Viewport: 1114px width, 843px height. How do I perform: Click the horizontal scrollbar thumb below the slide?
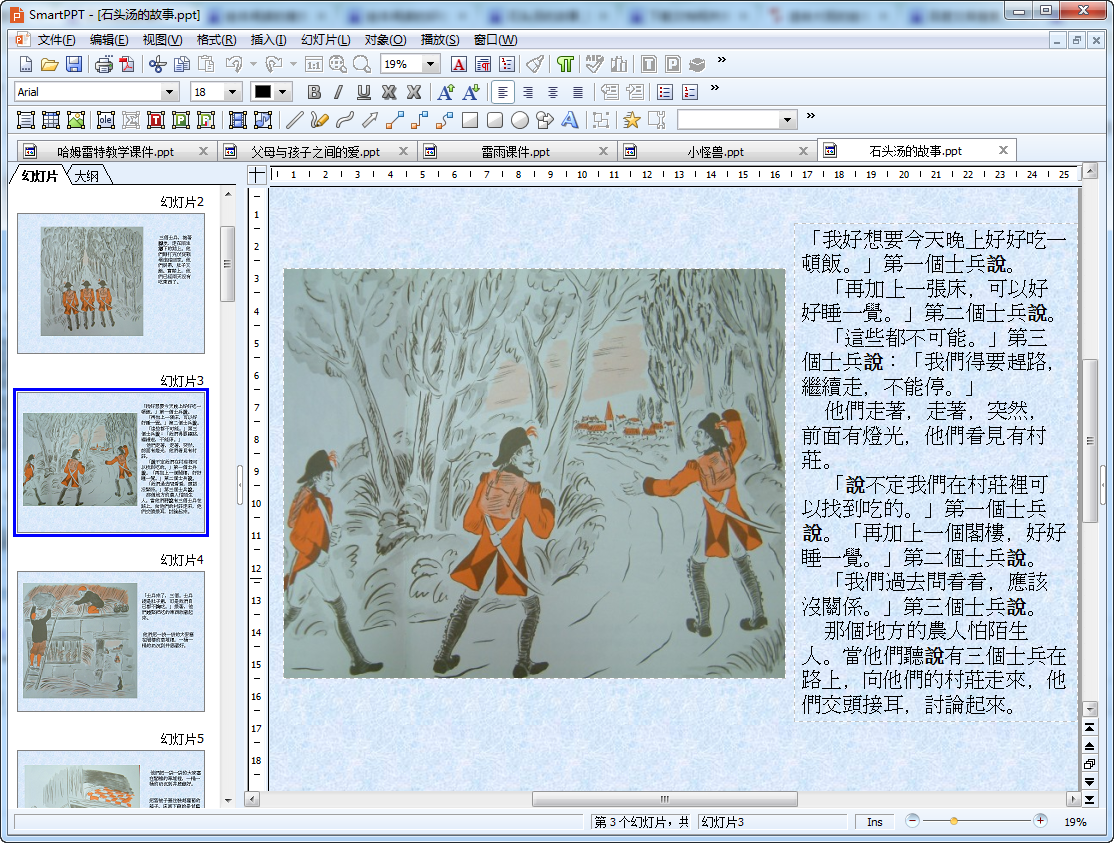click(x=664, y=799)
